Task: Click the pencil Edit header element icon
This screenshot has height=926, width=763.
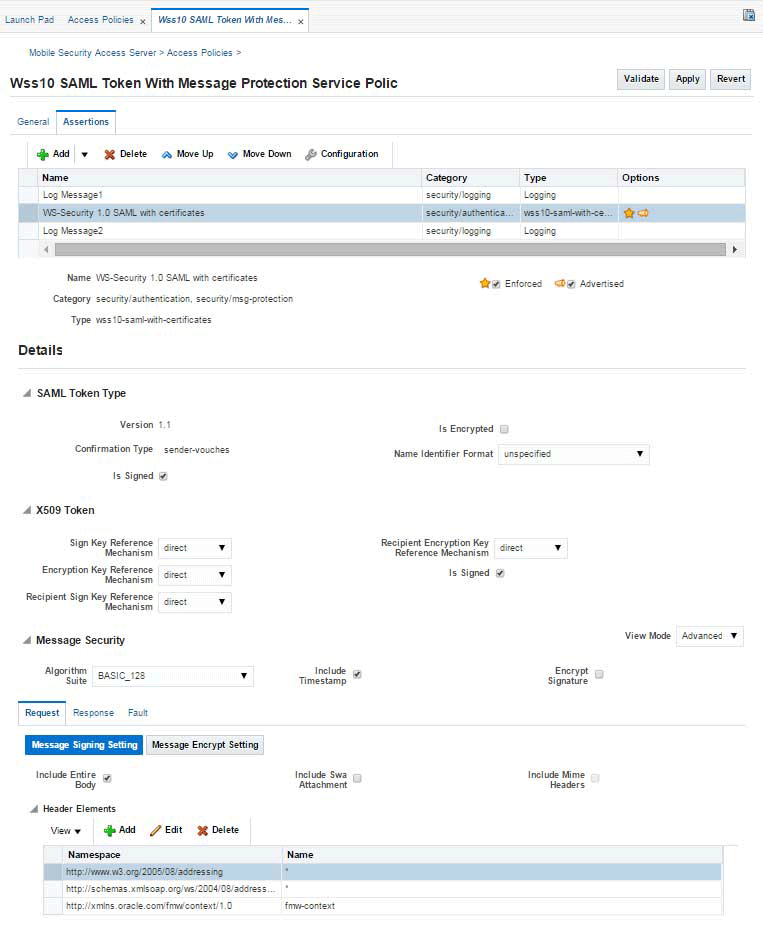Action: pos(155,830)
